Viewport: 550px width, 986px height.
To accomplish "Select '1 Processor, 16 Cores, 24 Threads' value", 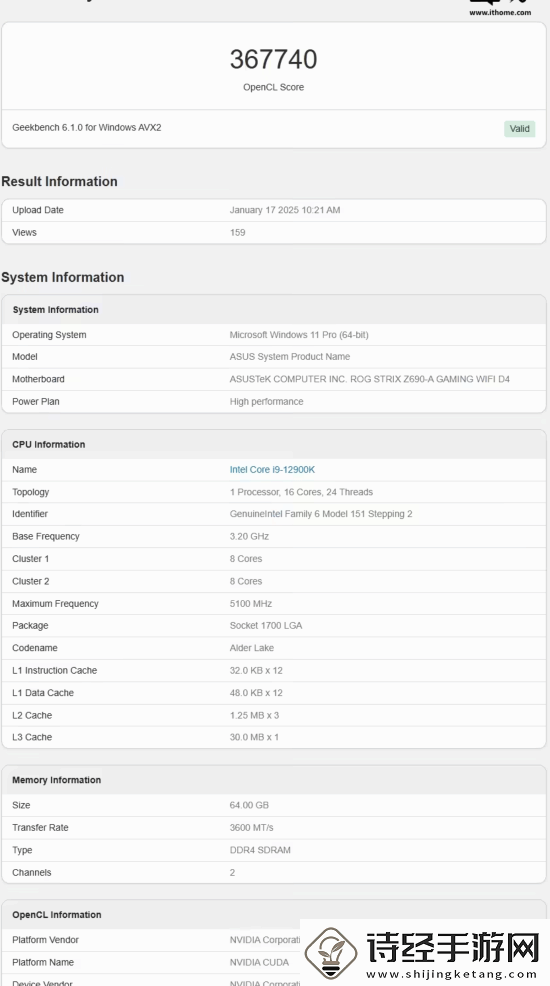I will point(301,492).
